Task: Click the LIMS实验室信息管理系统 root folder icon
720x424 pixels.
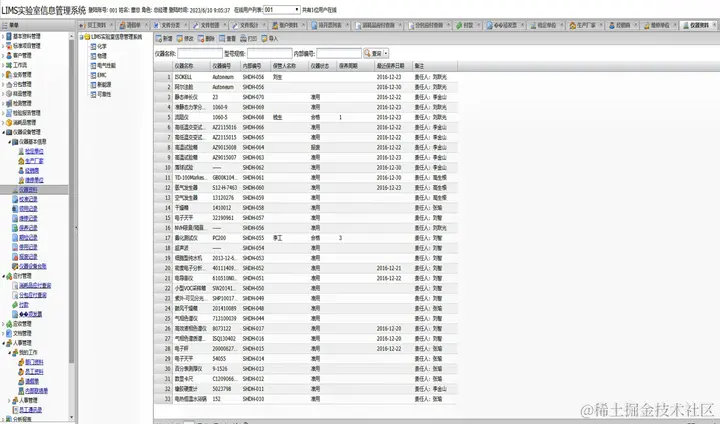Action: 87,37
